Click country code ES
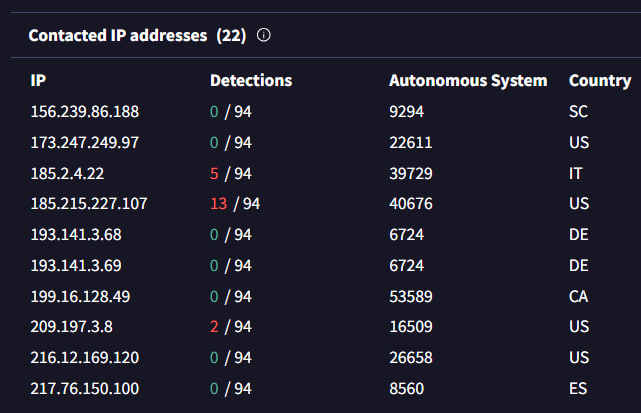Image resolution: width=641 pixels, height=413 pixels. [x=578, y=388]
